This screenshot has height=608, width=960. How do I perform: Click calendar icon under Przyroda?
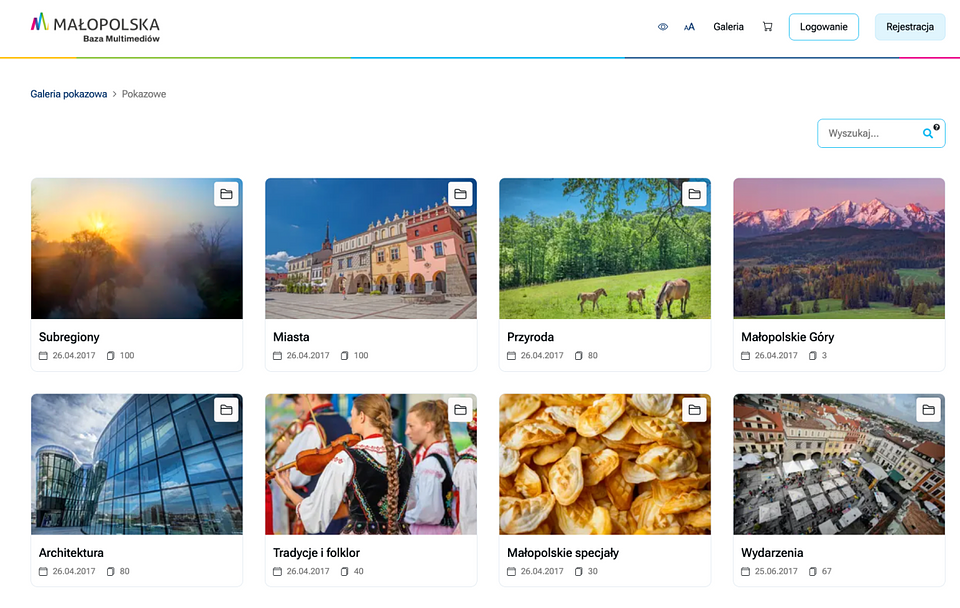coord(511,356)
